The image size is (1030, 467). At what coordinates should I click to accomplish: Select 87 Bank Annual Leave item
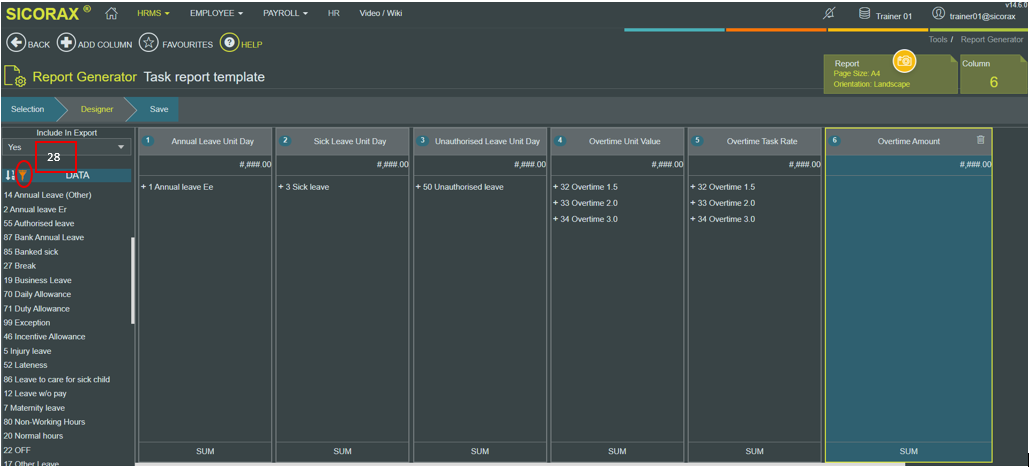(x=43, y=237)
